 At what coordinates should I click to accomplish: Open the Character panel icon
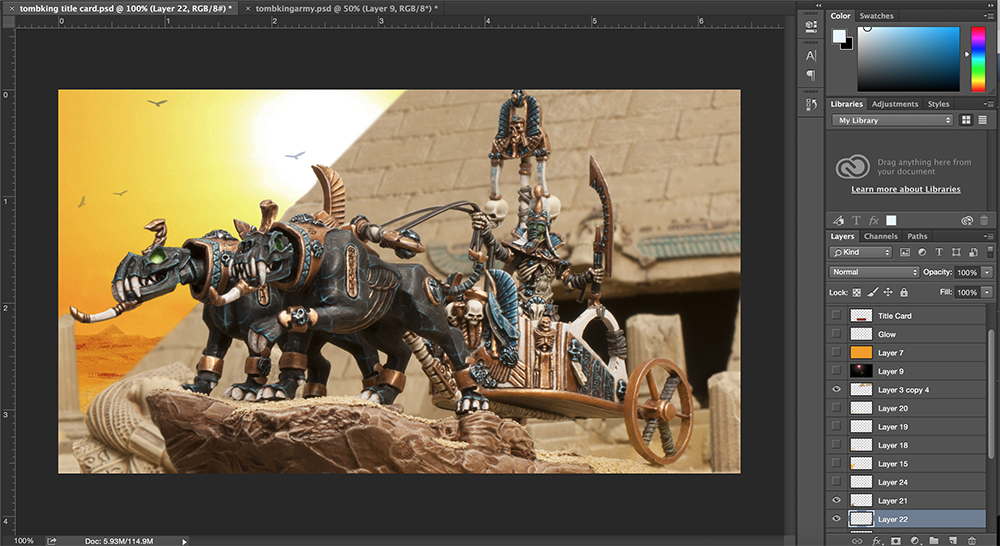tap(811, 56)
